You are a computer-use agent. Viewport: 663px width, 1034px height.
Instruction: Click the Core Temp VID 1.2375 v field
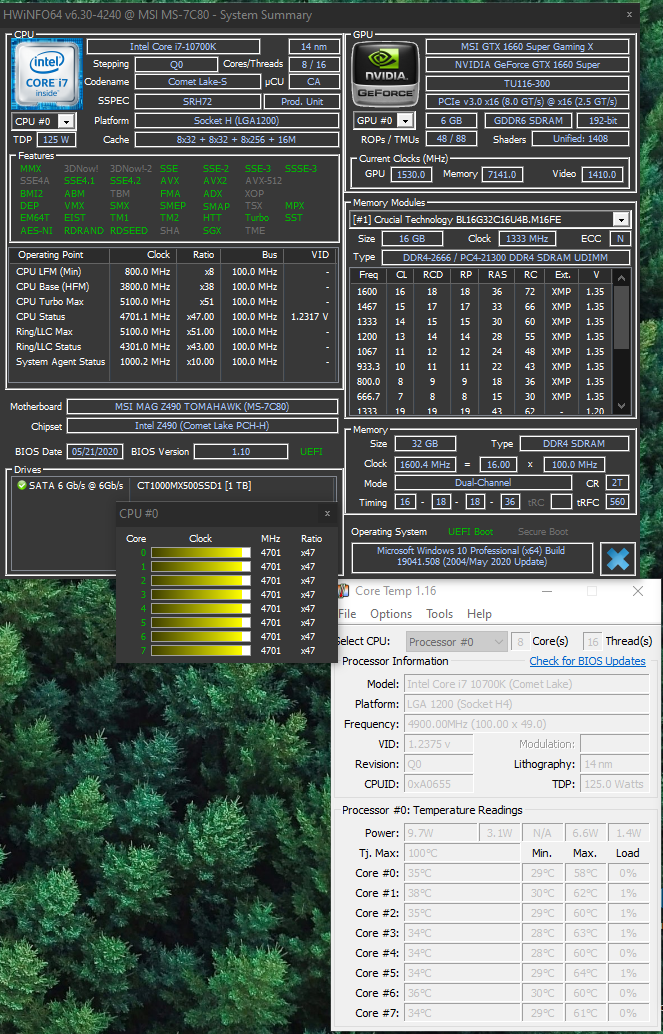click(x=438, y=744)
